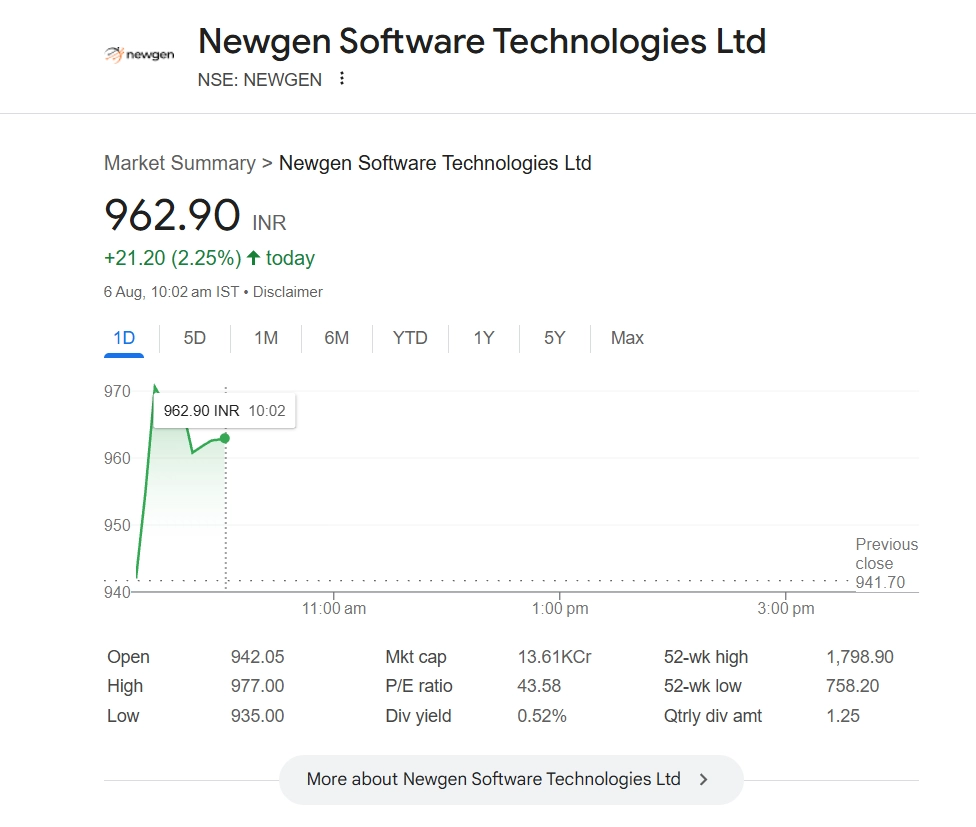
Task: Click the green up arrow indicator
Action: point(254,258)
